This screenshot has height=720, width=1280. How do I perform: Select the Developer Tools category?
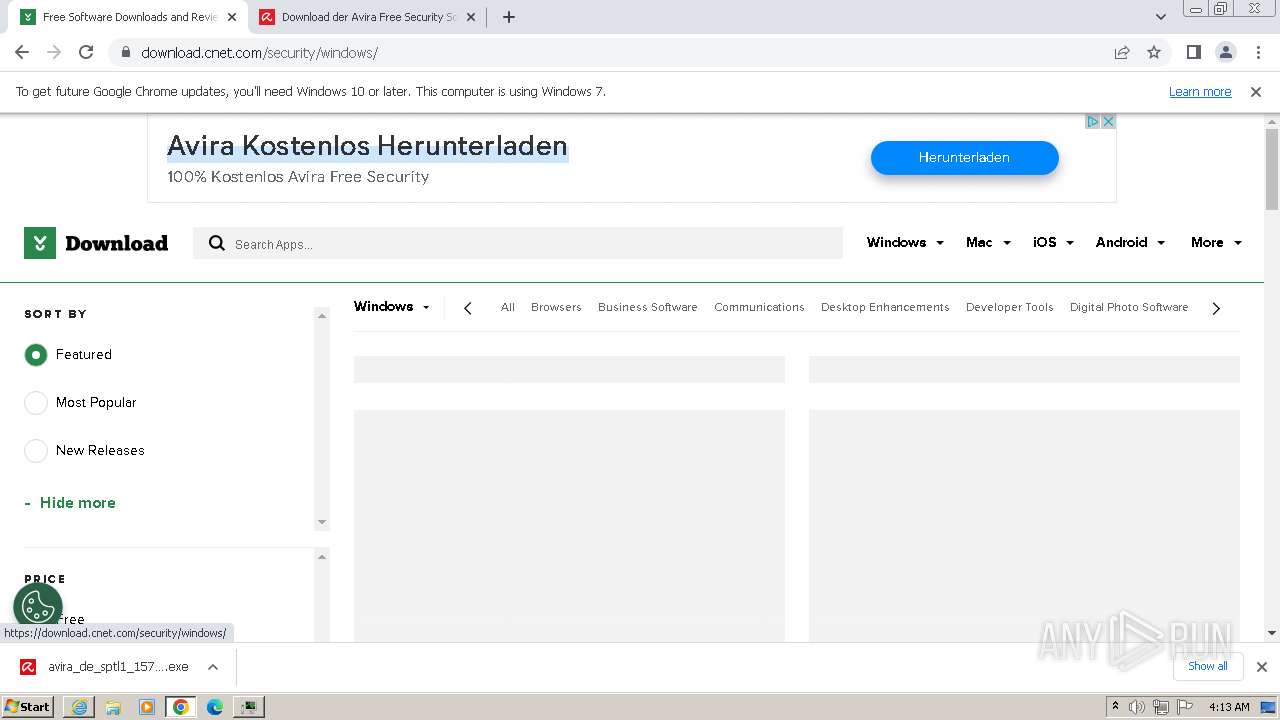point(1010,307)
